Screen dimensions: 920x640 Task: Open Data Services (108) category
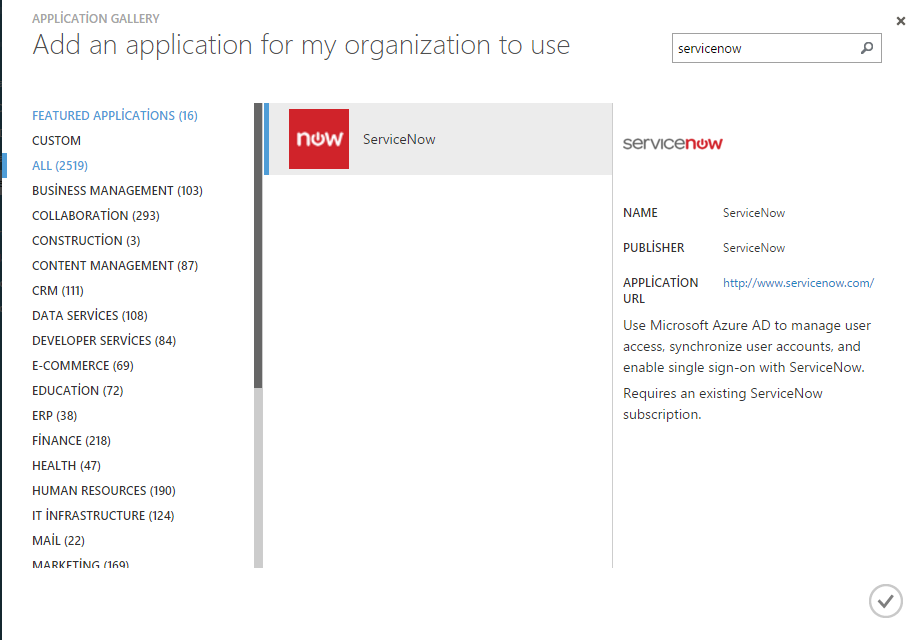[x=90, y=316]
